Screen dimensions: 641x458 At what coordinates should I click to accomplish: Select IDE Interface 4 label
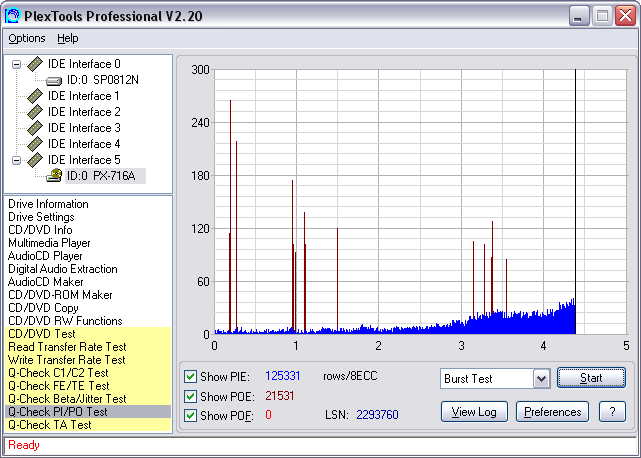[x=84, y=144]
